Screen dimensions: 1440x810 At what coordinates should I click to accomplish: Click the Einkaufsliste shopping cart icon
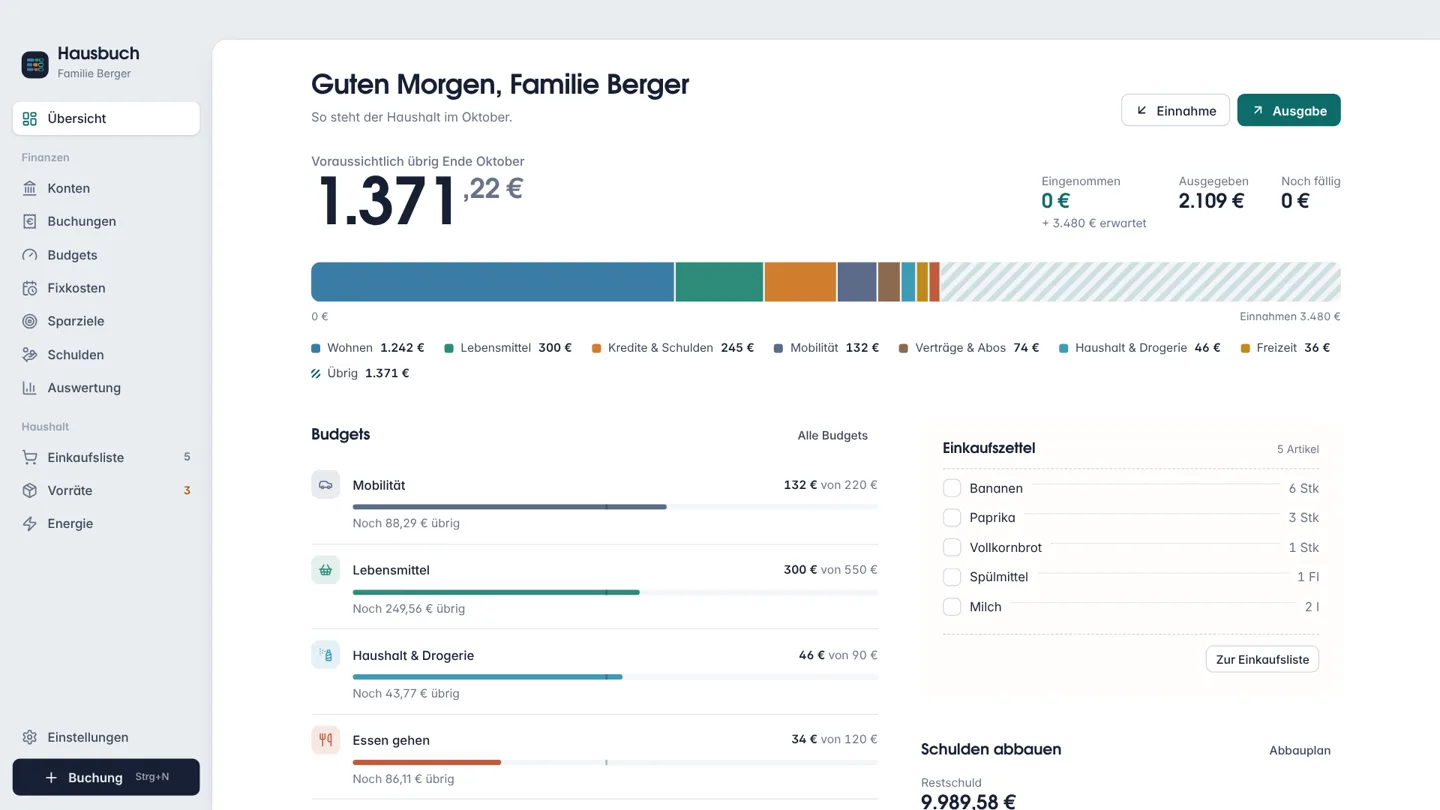30,457
